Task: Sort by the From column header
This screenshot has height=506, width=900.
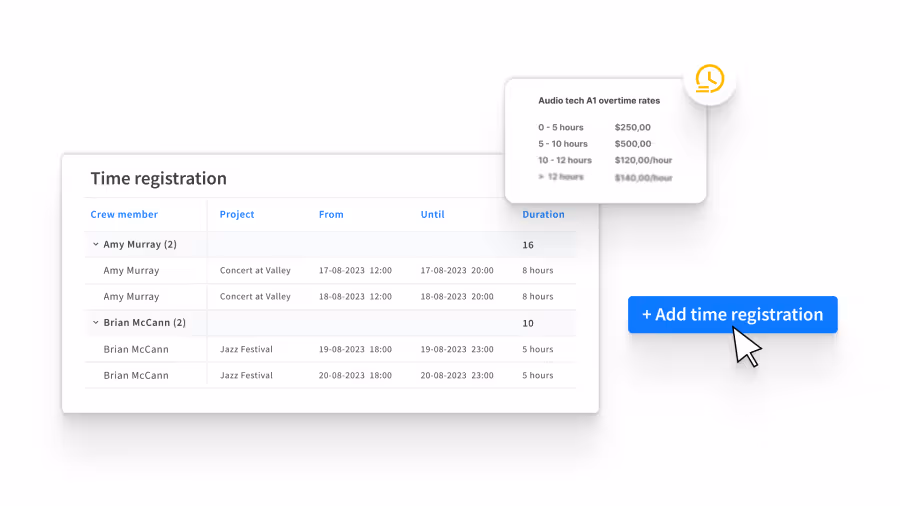Action: 331,214
